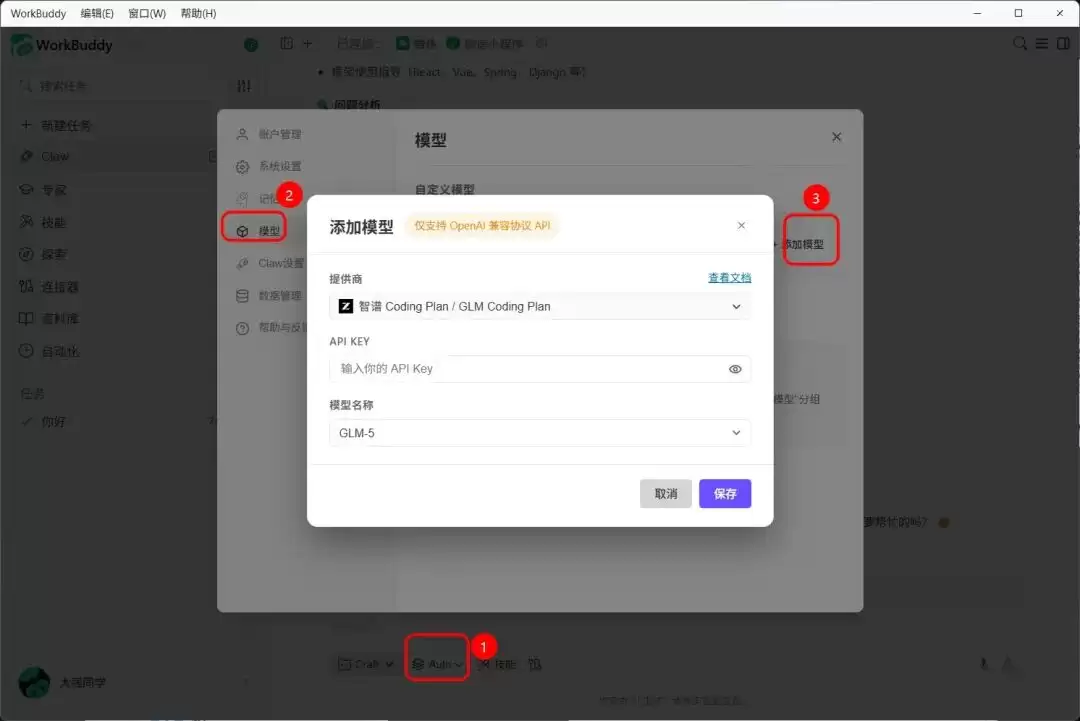Select the 模型 settings tab
This screenshot has width=1080, height=721.
tap(258, 231)
